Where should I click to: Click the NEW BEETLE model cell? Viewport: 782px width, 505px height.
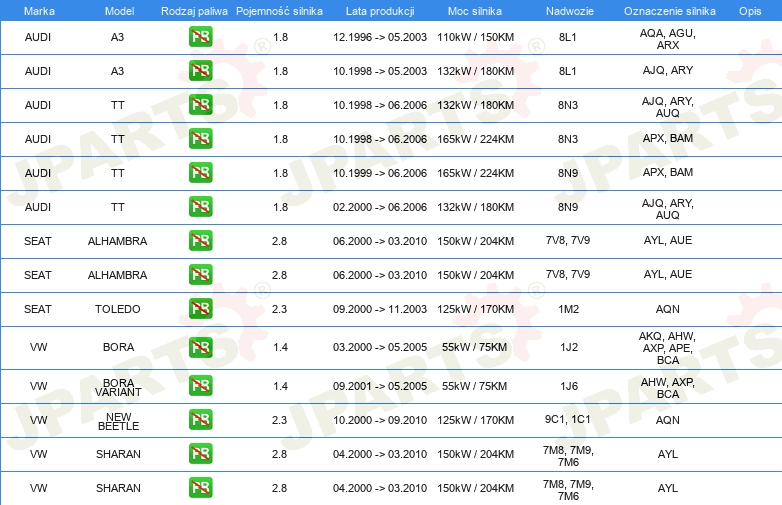pyautogui.click(x=118, y=421)
